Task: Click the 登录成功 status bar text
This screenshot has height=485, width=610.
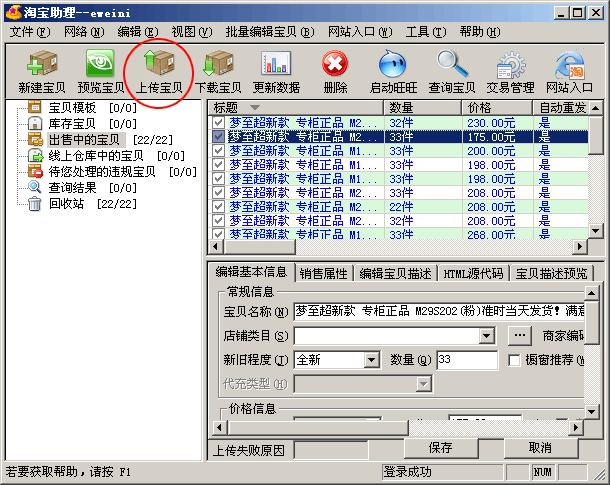Action: (407, 472)
